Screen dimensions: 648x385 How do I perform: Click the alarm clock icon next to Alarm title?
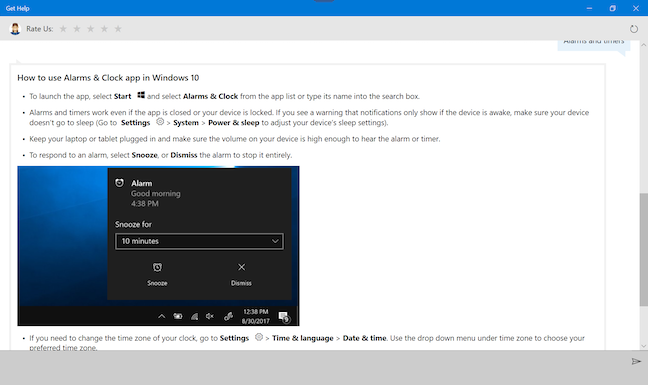point(119,183)
